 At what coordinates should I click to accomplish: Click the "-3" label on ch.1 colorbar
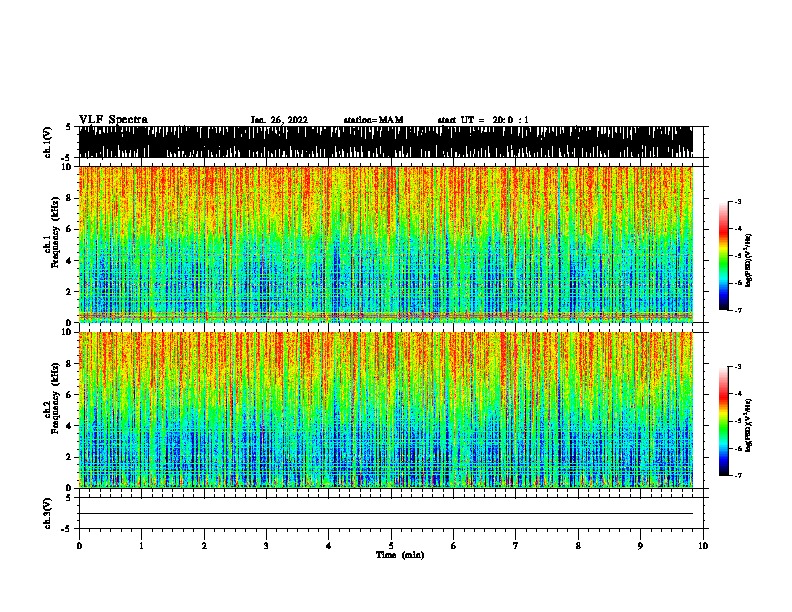pos(738,201)
